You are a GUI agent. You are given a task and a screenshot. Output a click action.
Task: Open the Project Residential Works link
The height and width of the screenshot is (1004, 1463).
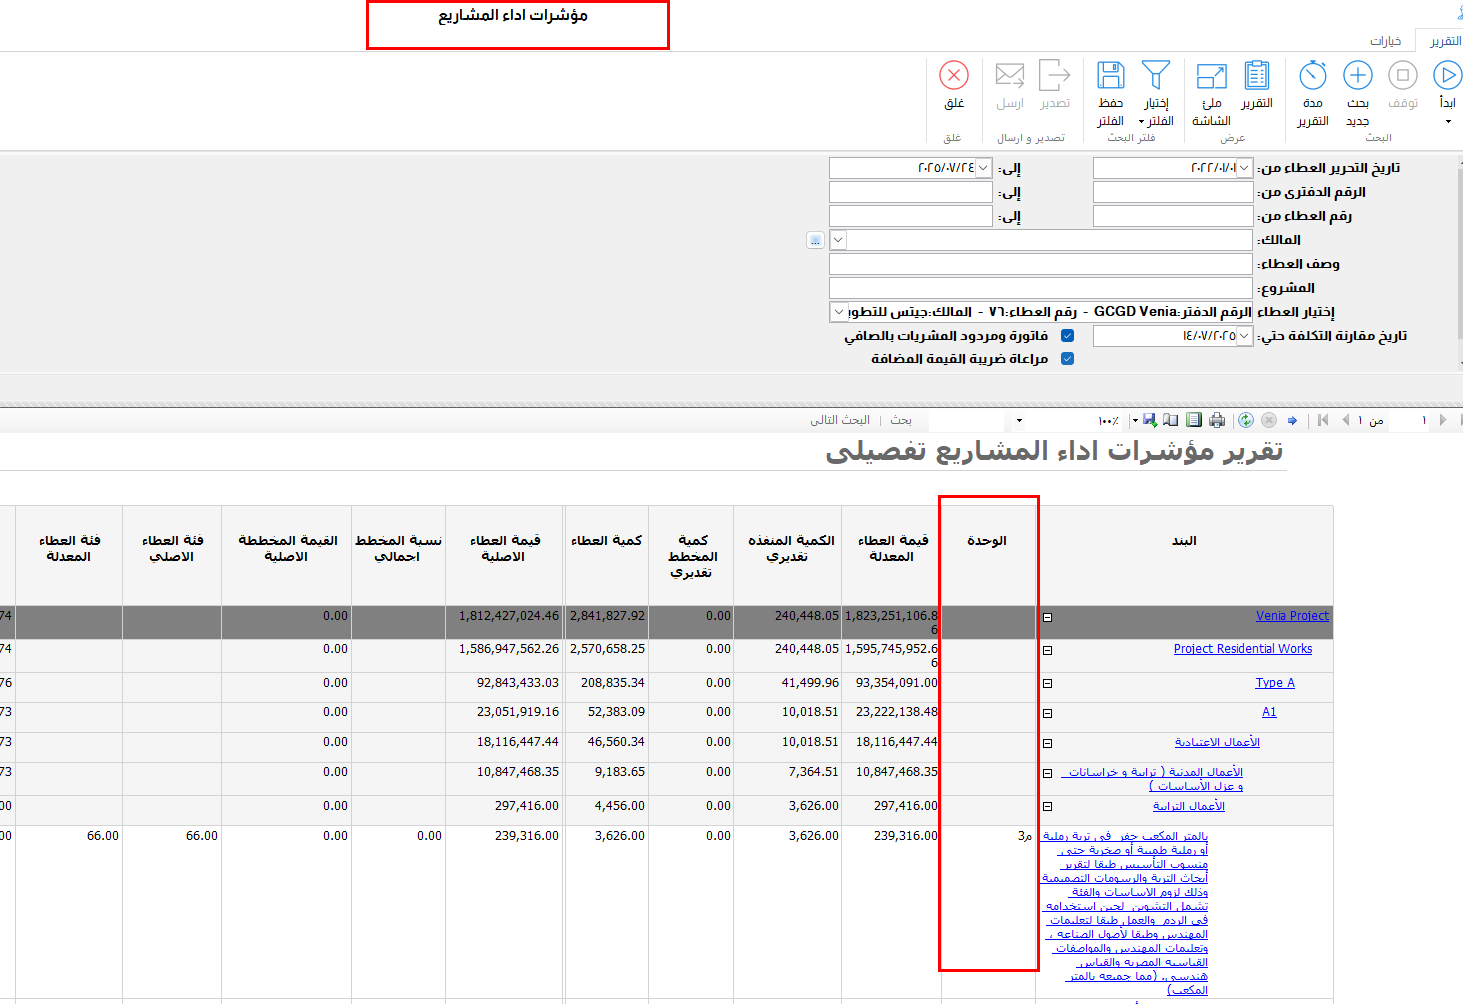tap(1243, 649)
